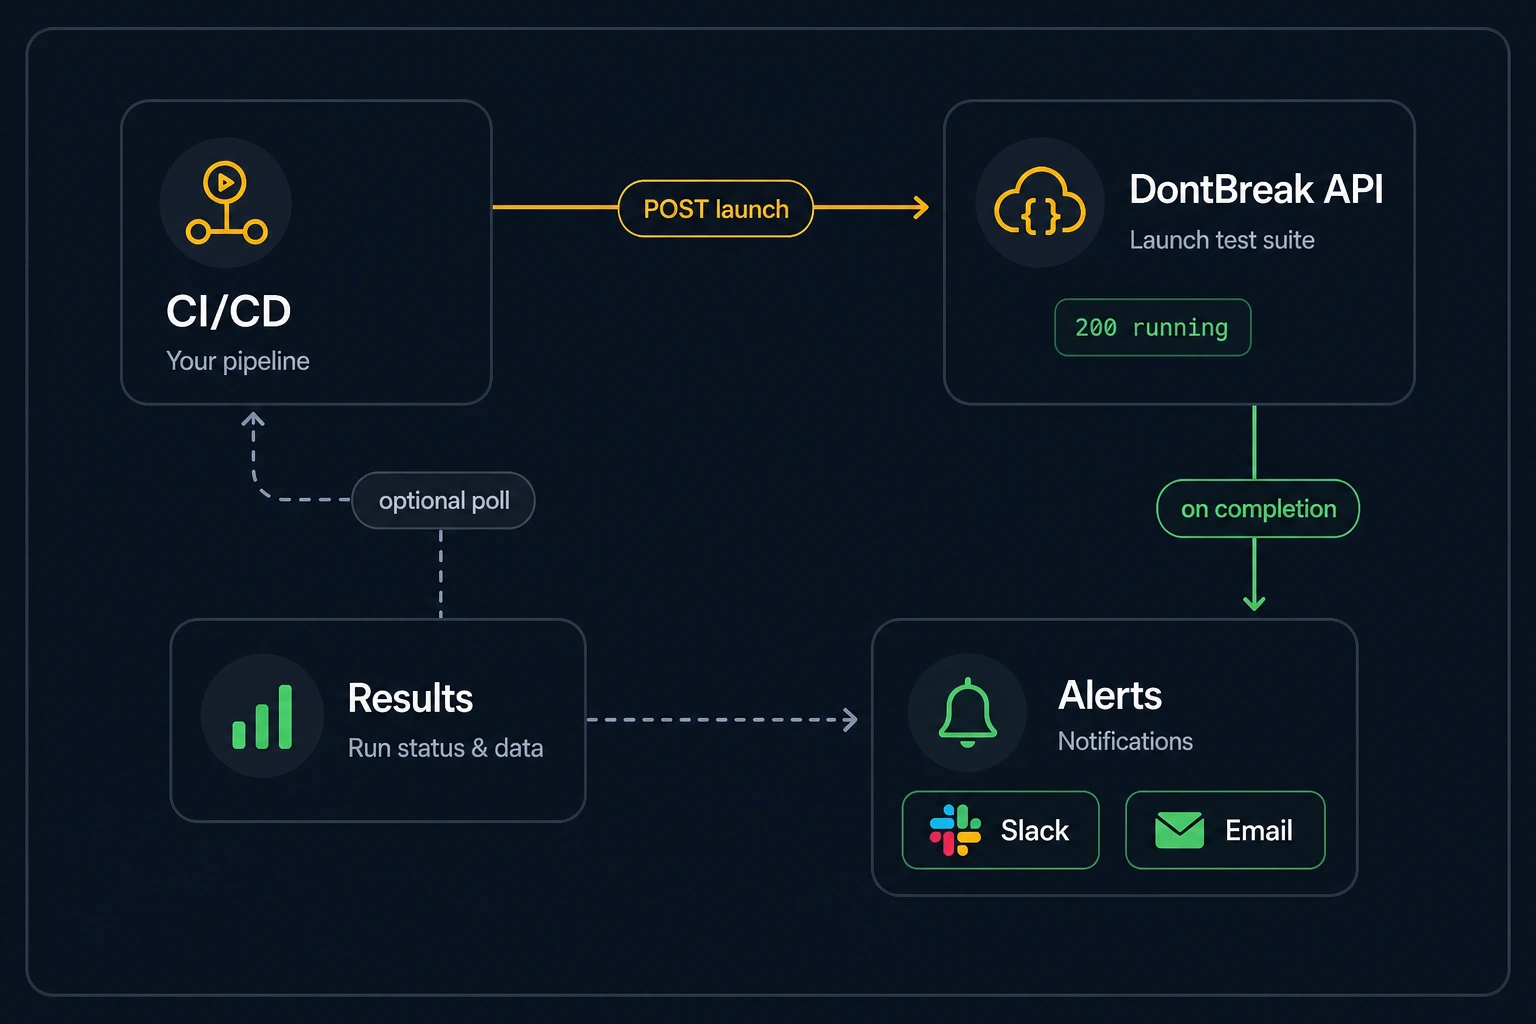1536x1024 pixels.
Task: Click the Launch test suite subtitle
Action: [1222, 240]
